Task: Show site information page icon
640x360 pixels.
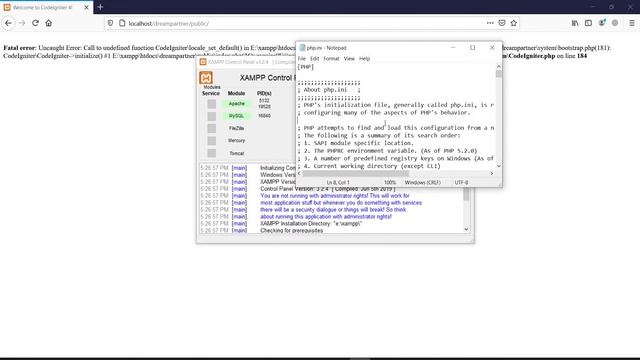Action: point(122,23)
